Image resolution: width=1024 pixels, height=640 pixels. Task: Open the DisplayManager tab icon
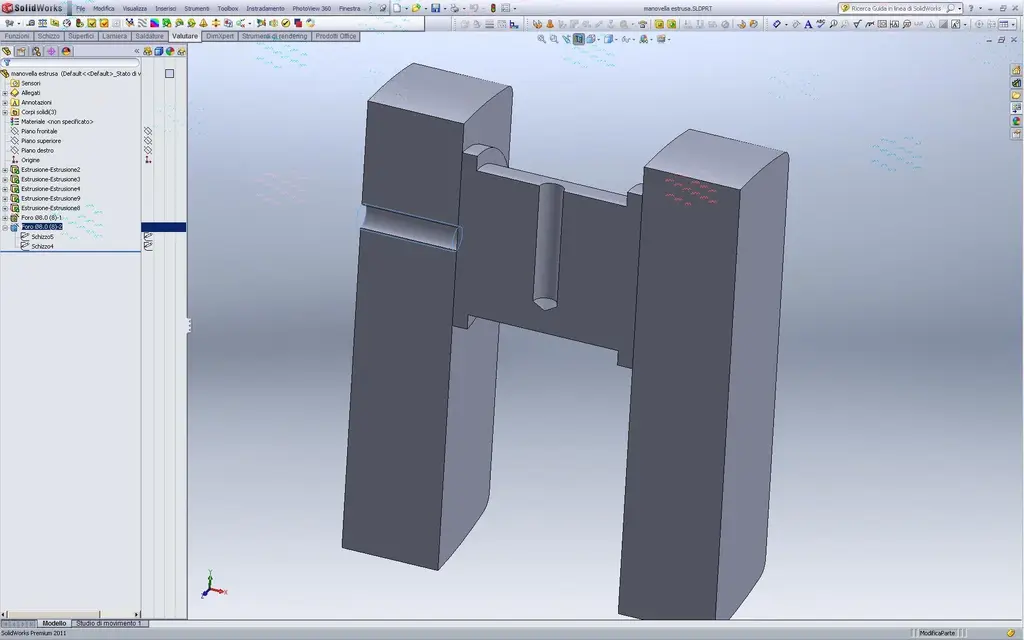click(x=66, y=51)
